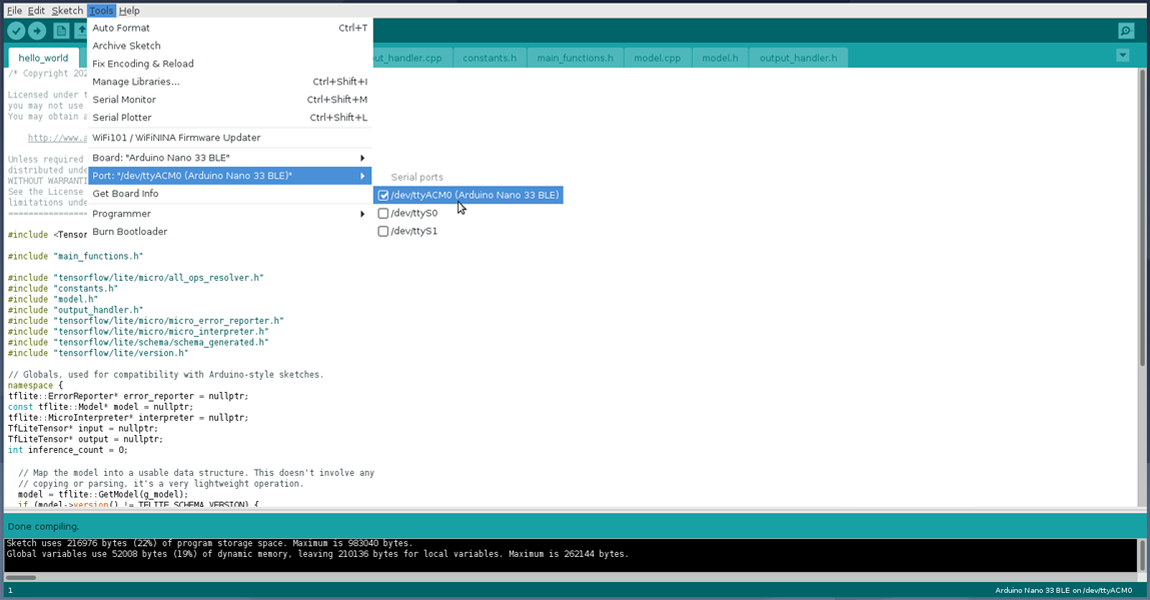Click the Open sketch icon
Viewport: 1150px width, 600px height.
[x=83, y=31]
